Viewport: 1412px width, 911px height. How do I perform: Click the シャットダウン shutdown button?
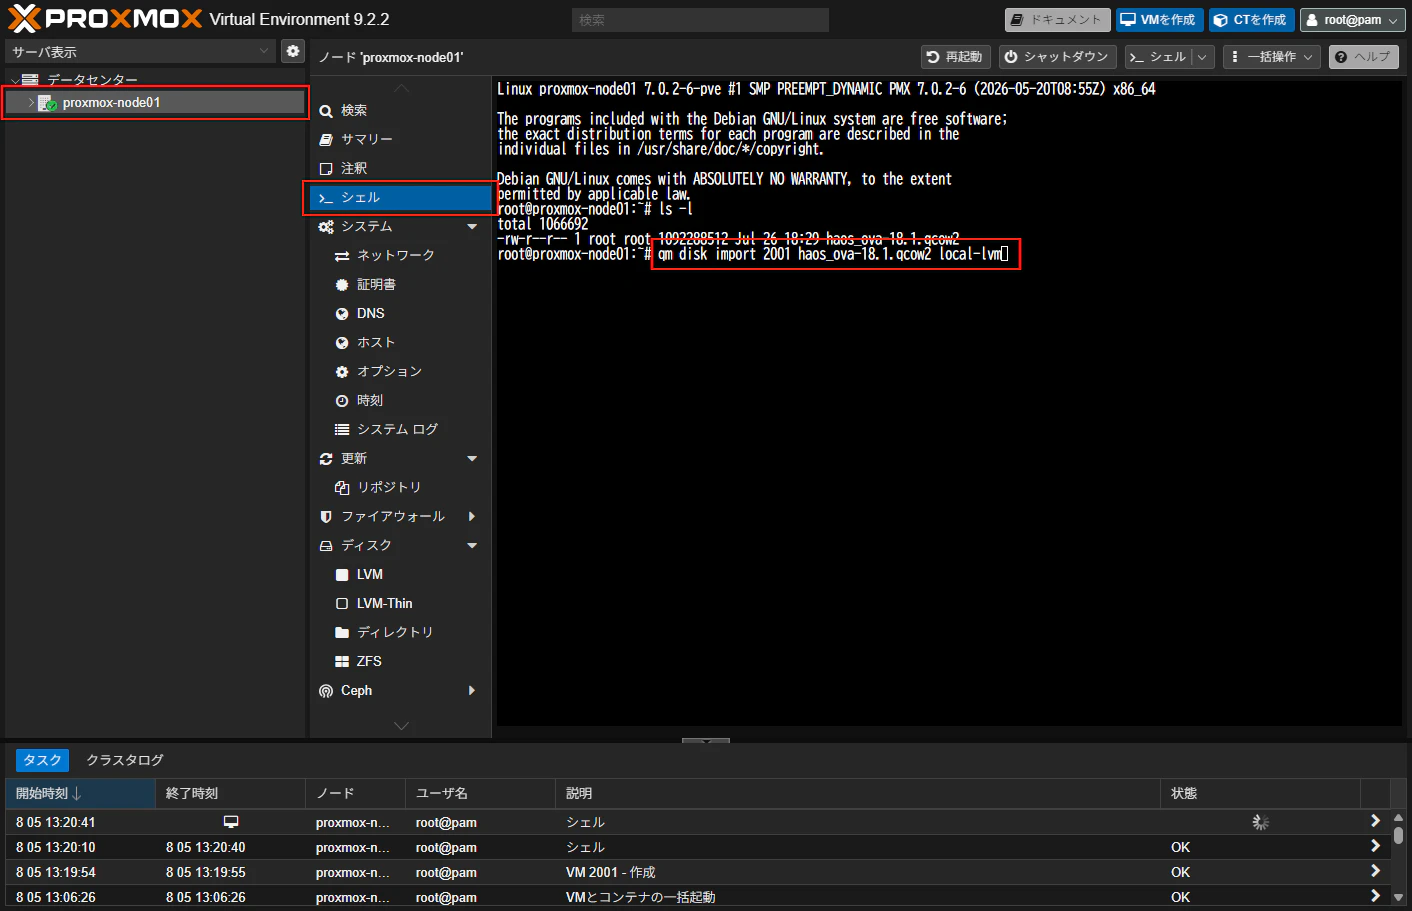[1058, 57]
